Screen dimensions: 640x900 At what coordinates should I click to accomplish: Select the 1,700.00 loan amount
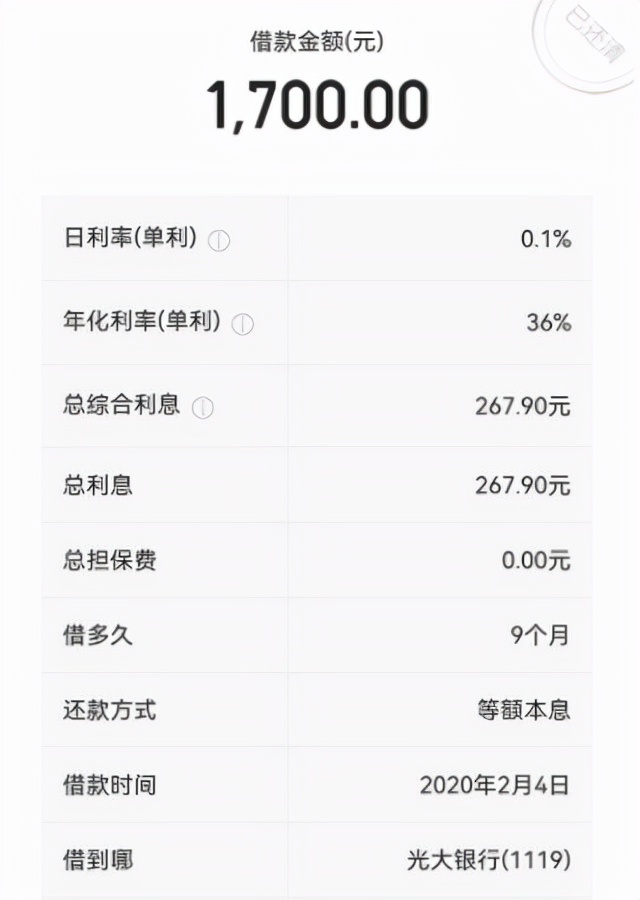[x=318, y=105]
